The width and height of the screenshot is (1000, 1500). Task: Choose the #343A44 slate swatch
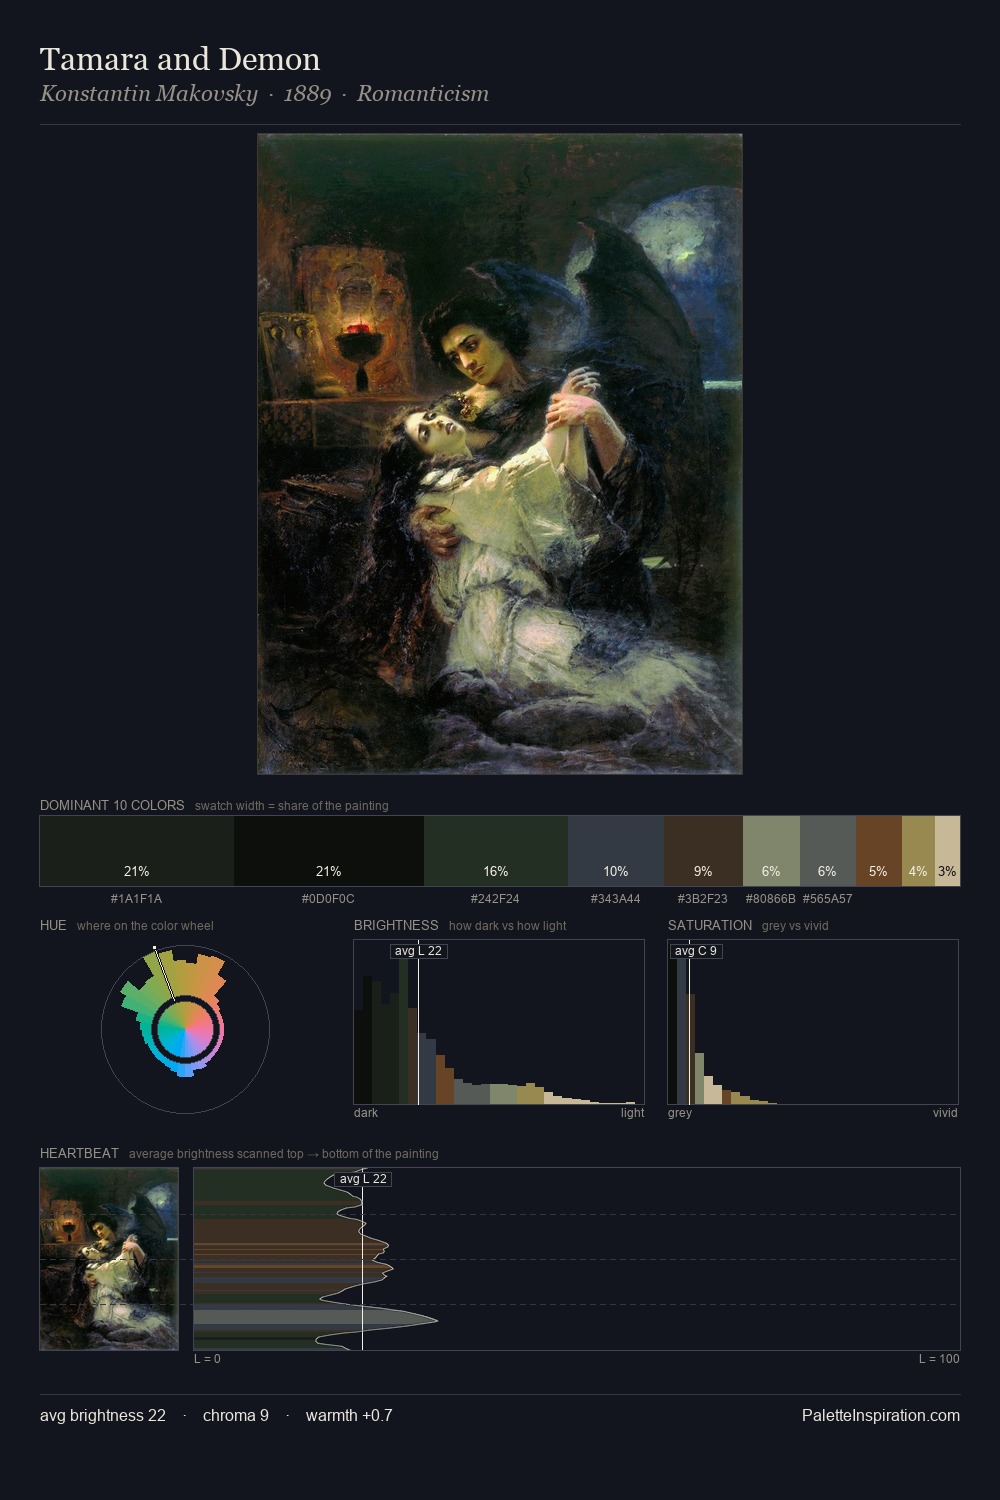coord(616,851)
